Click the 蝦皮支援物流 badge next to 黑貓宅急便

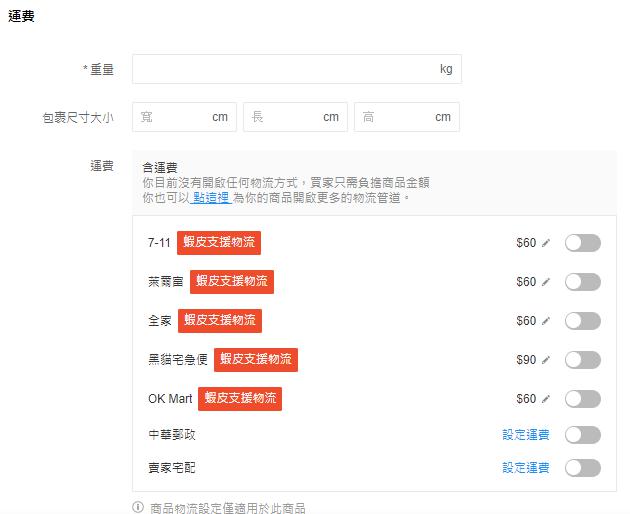(x=256, y=360)
